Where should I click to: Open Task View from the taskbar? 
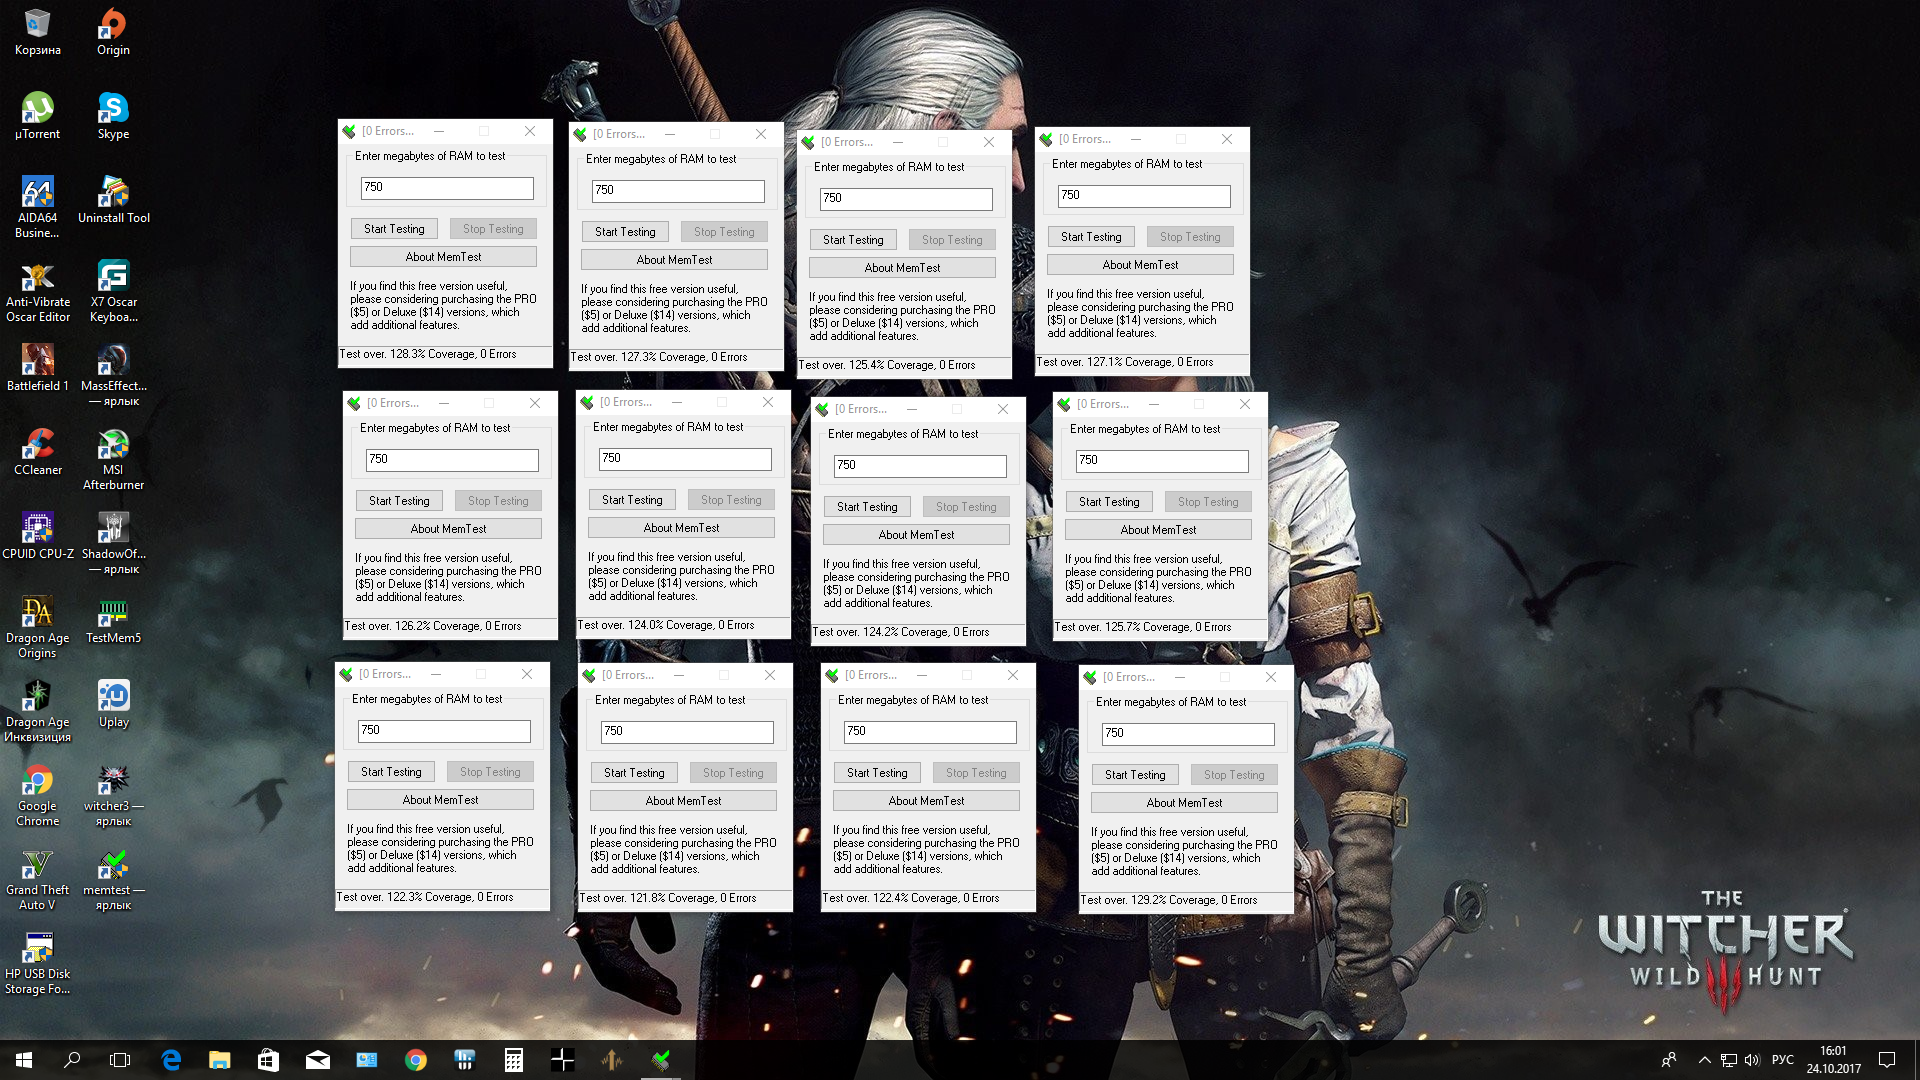pyautogui.click(x=120, y=1060)
